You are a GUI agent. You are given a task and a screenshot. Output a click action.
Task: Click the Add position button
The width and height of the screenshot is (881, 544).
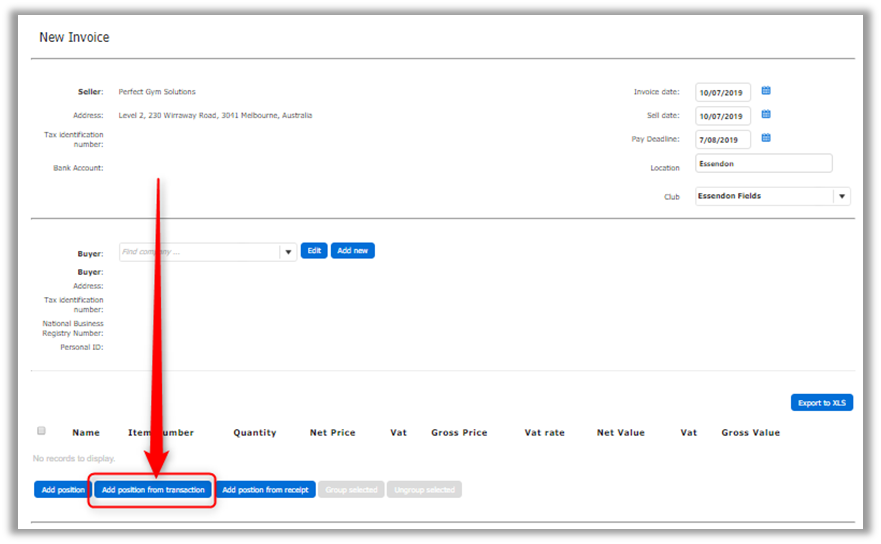coord(62,490)
